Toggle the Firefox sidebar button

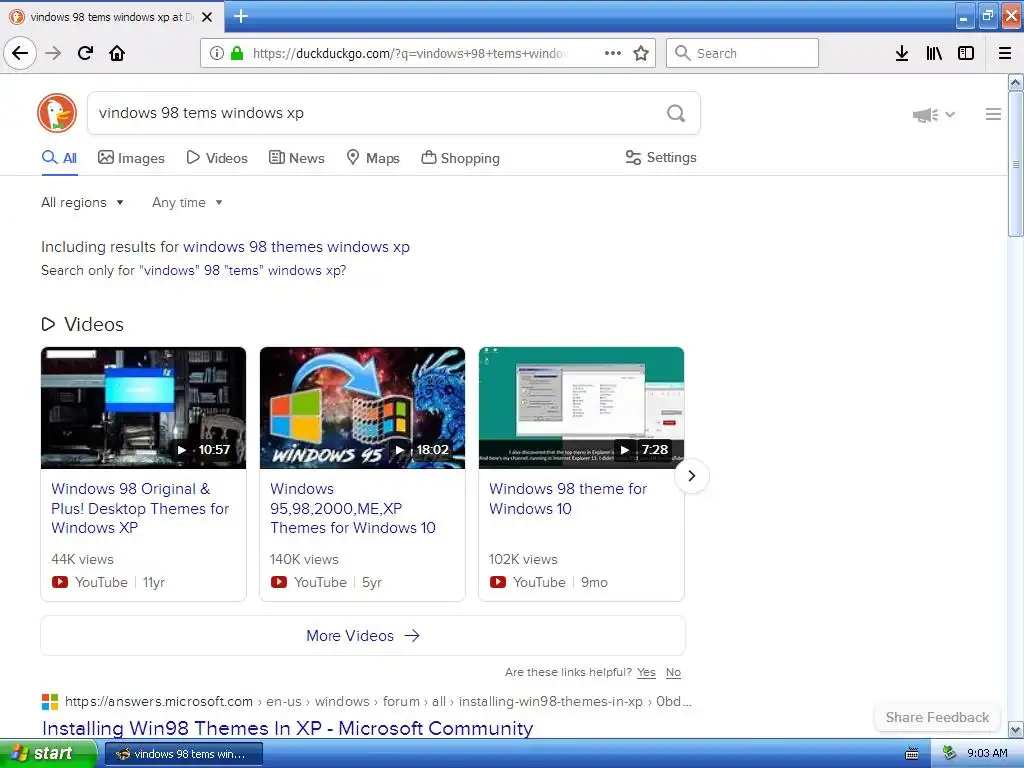click(x=966, y=53)
